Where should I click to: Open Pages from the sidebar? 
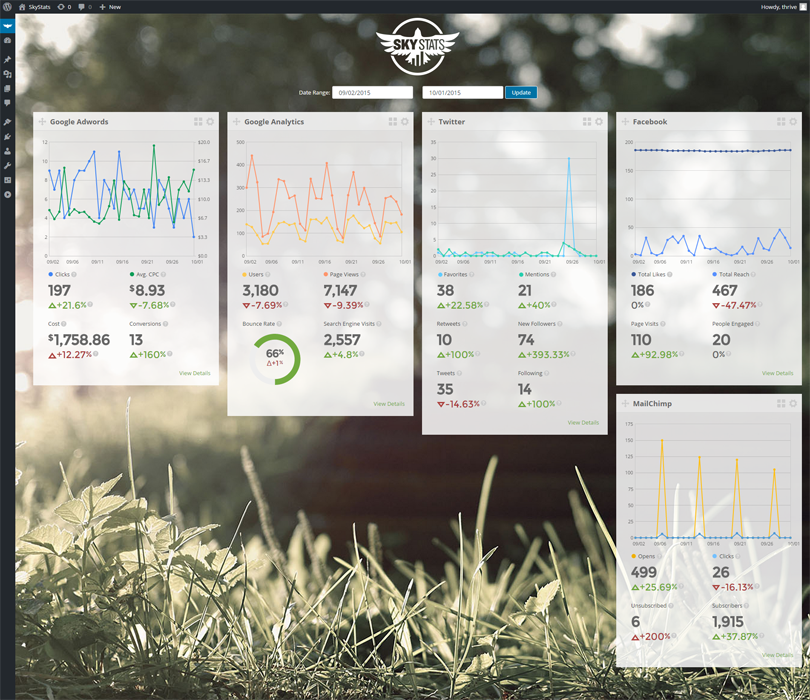tap(7, 89)
